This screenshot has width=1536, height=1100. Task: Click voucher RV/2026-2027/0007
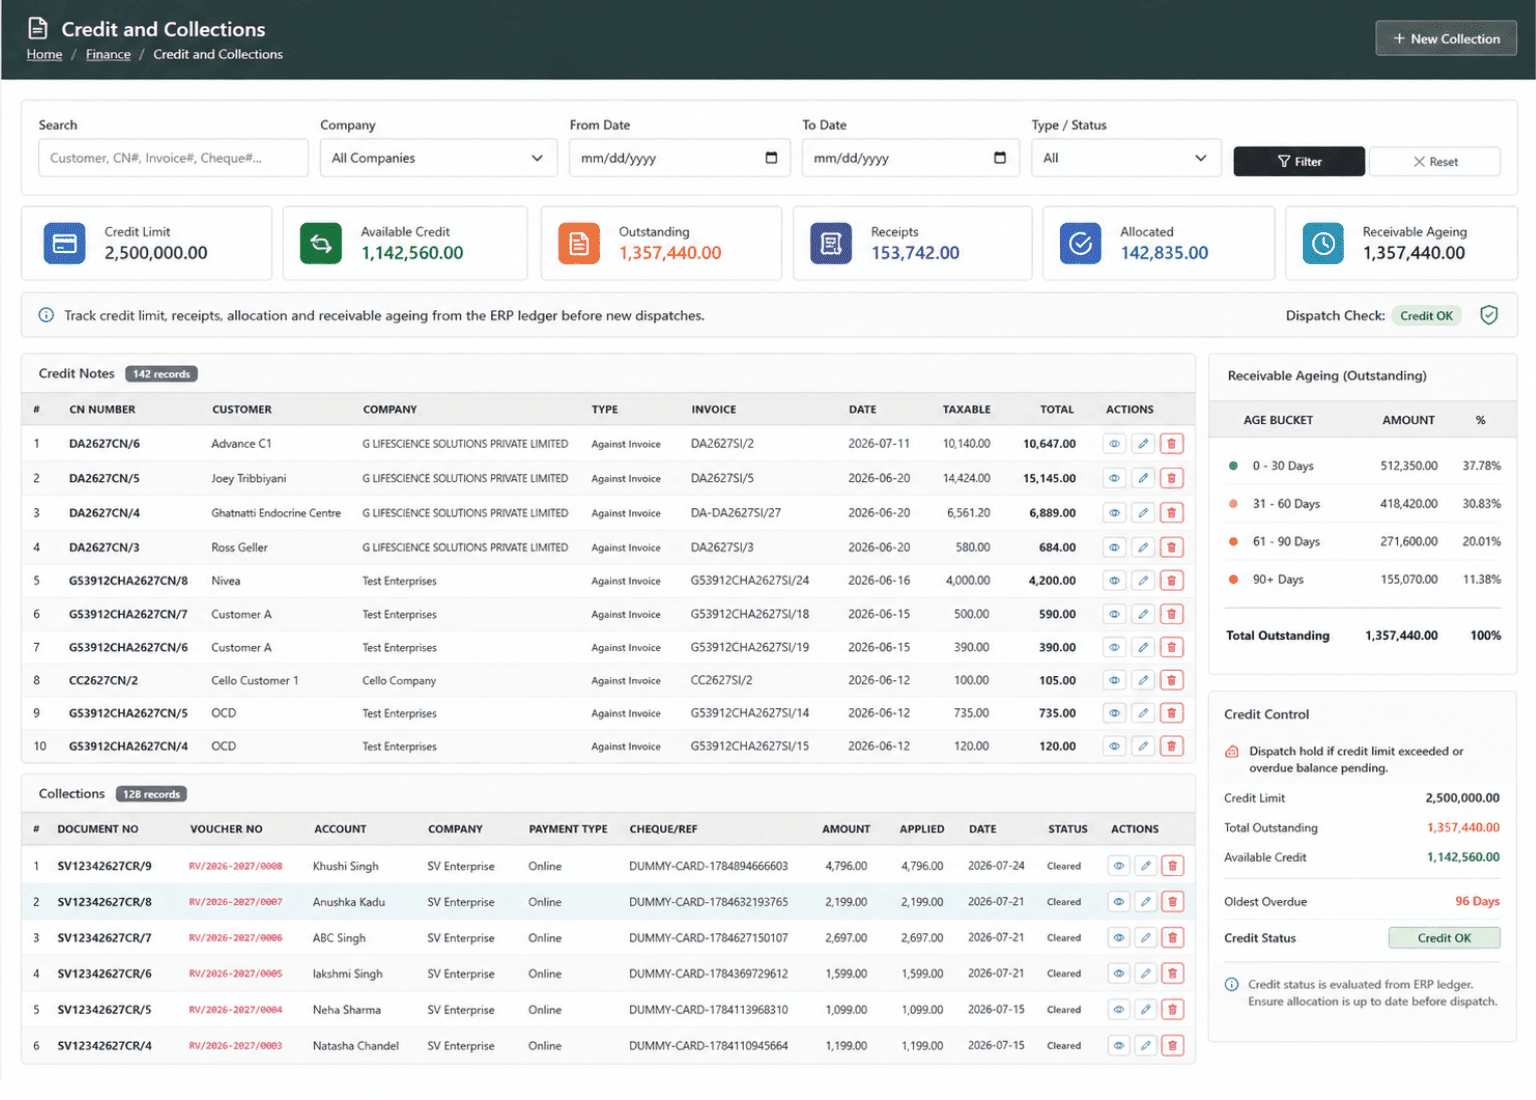point(235,902)
